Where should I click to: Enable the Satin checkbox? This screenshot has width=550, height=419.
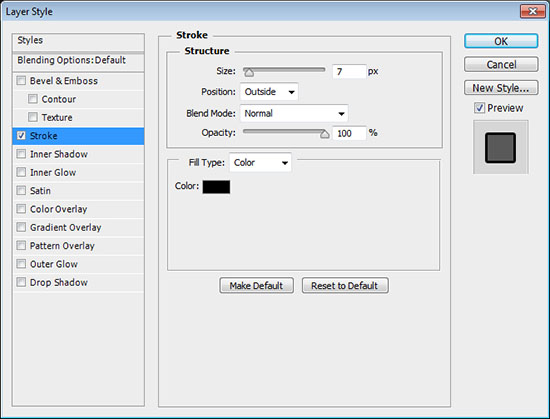[21, 190]
